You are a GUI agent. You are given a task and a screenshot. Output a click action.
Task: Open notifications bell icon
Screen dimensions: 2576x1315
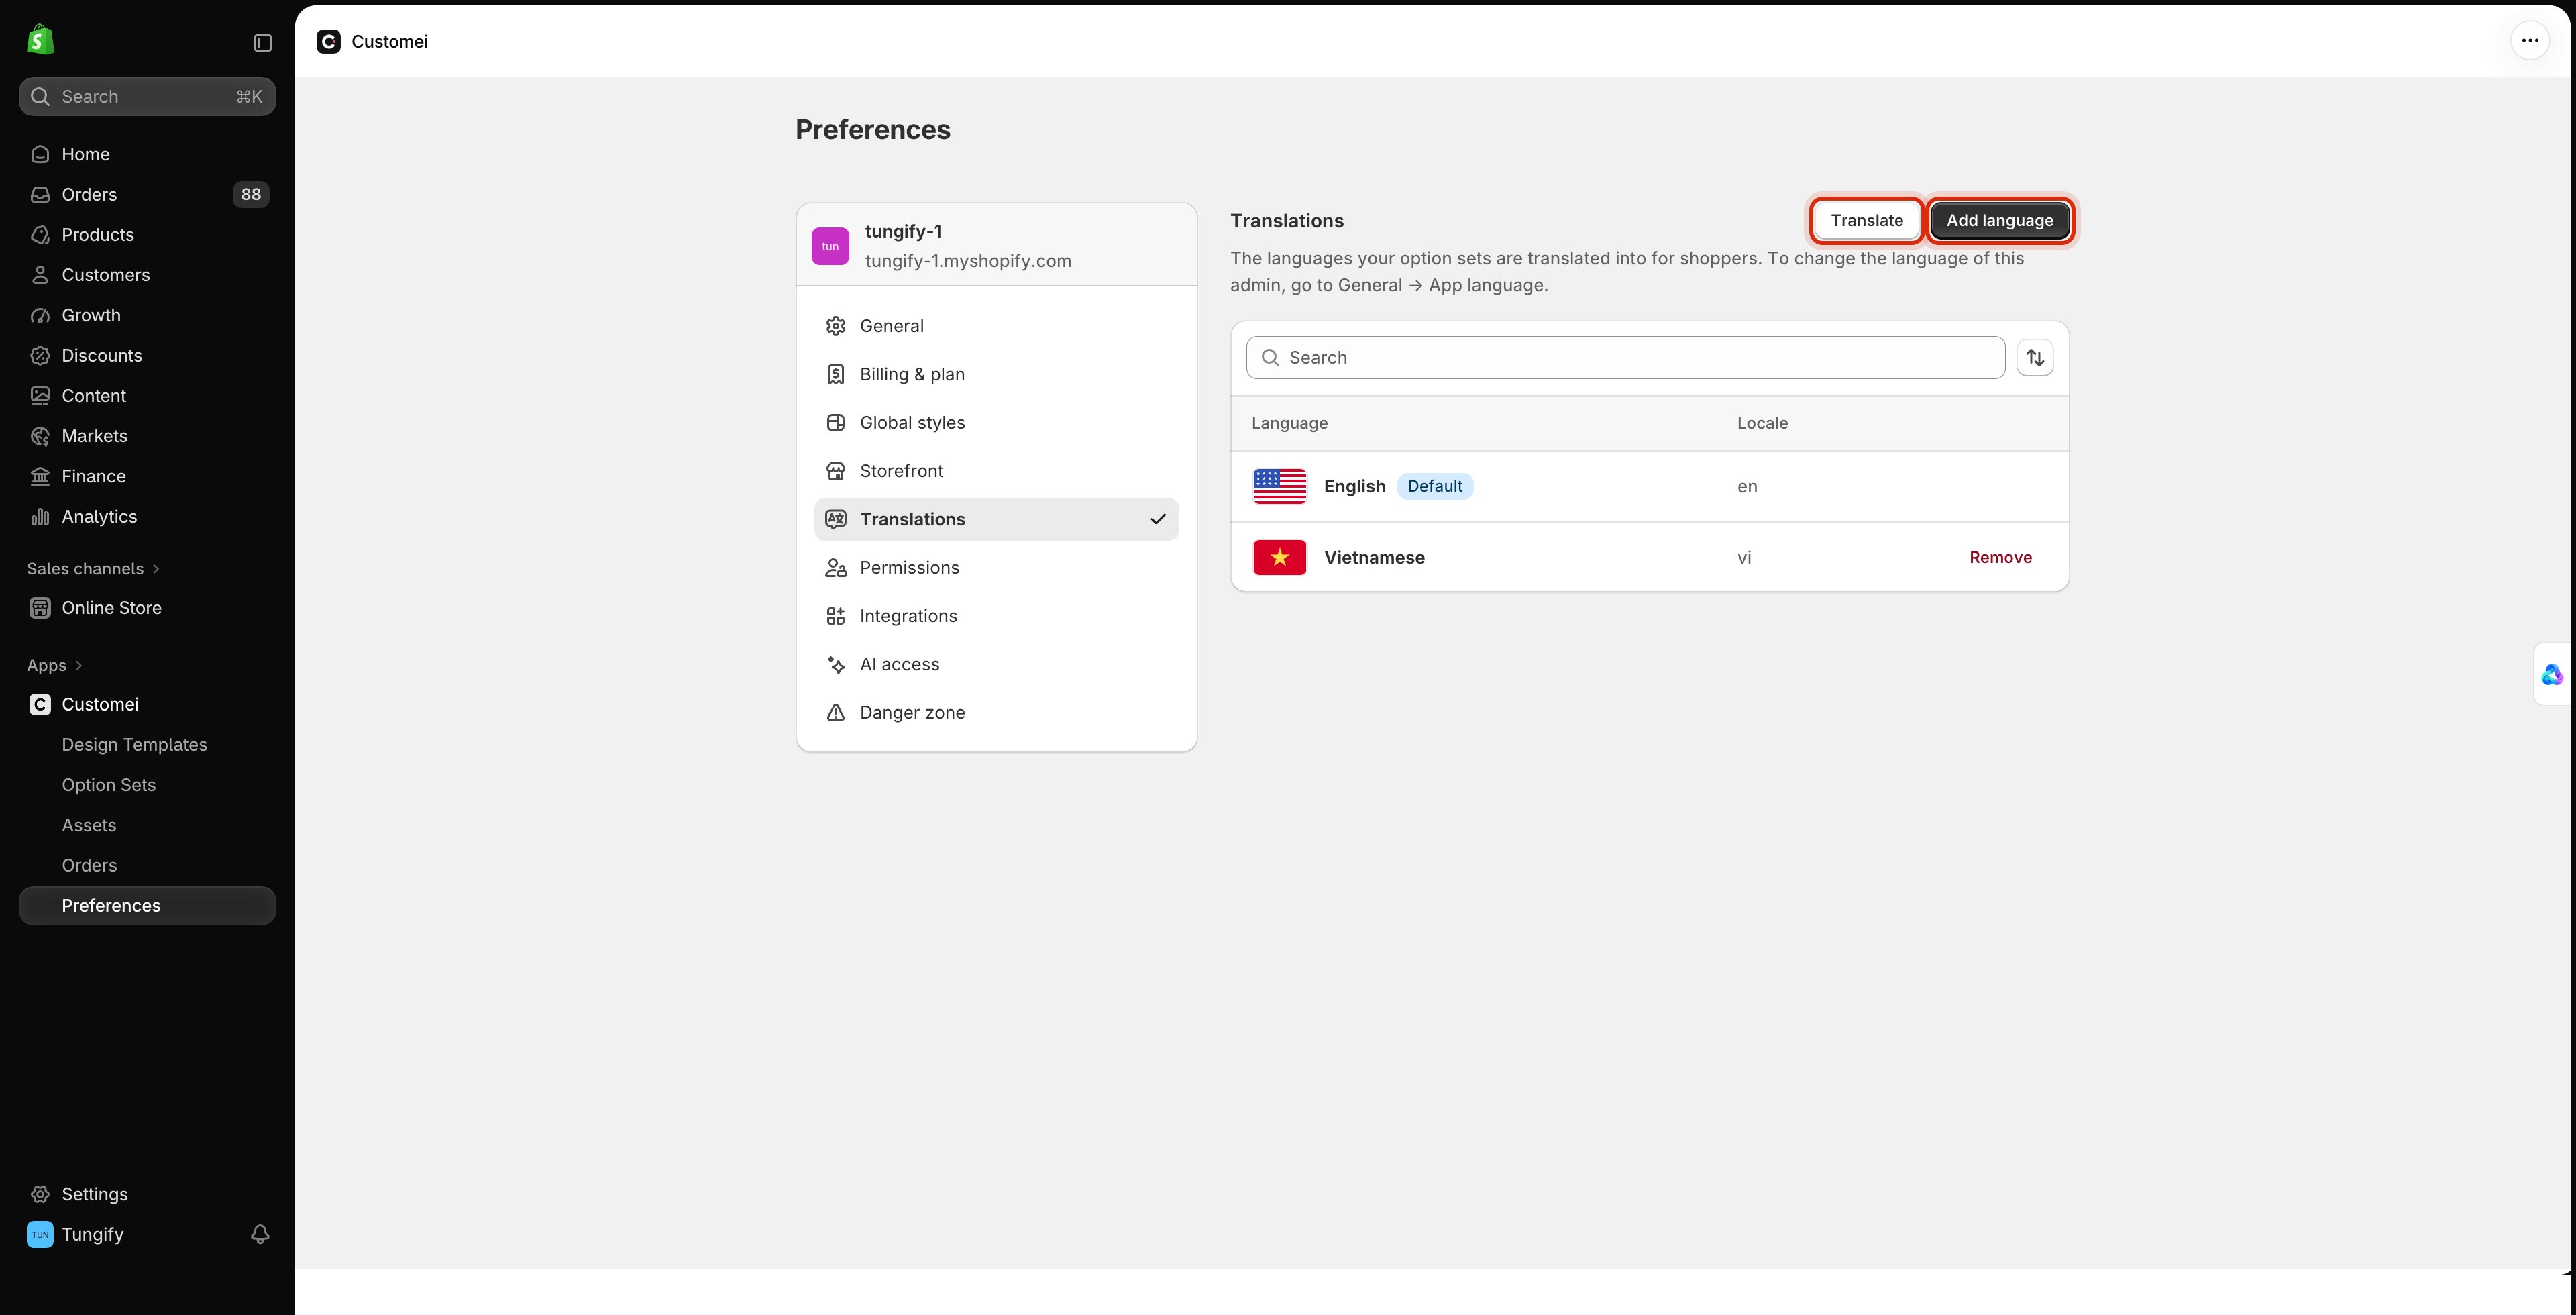coord(260,1235)
